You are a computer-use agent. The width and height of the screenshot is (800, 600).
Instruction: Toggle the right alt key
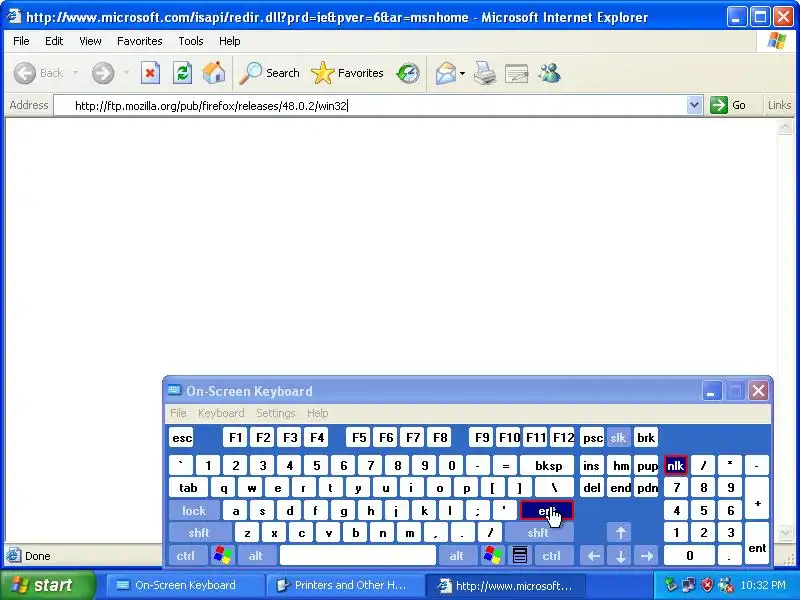coord(457,555)
